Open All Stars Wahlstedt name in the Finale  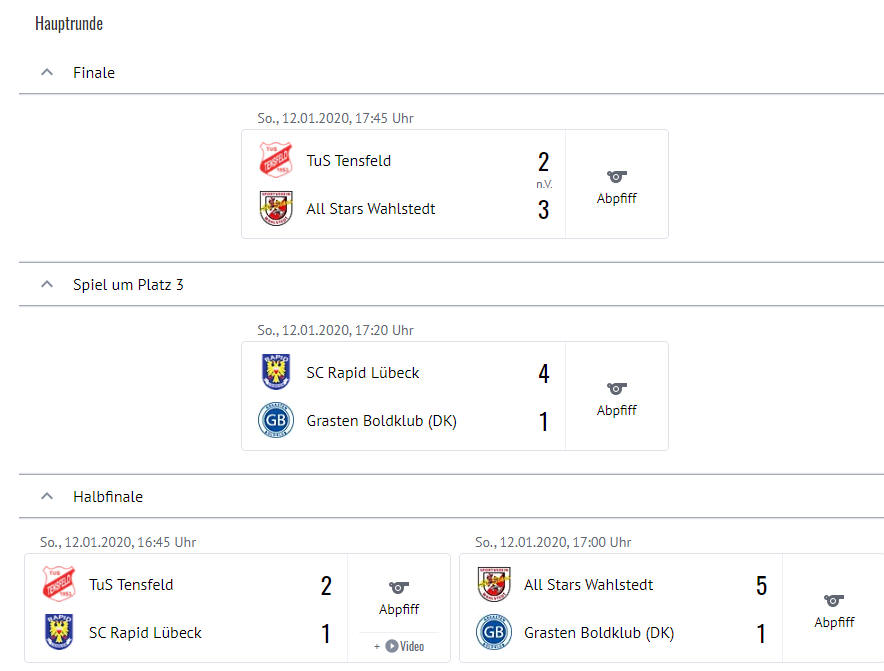(x=370, y=209)
